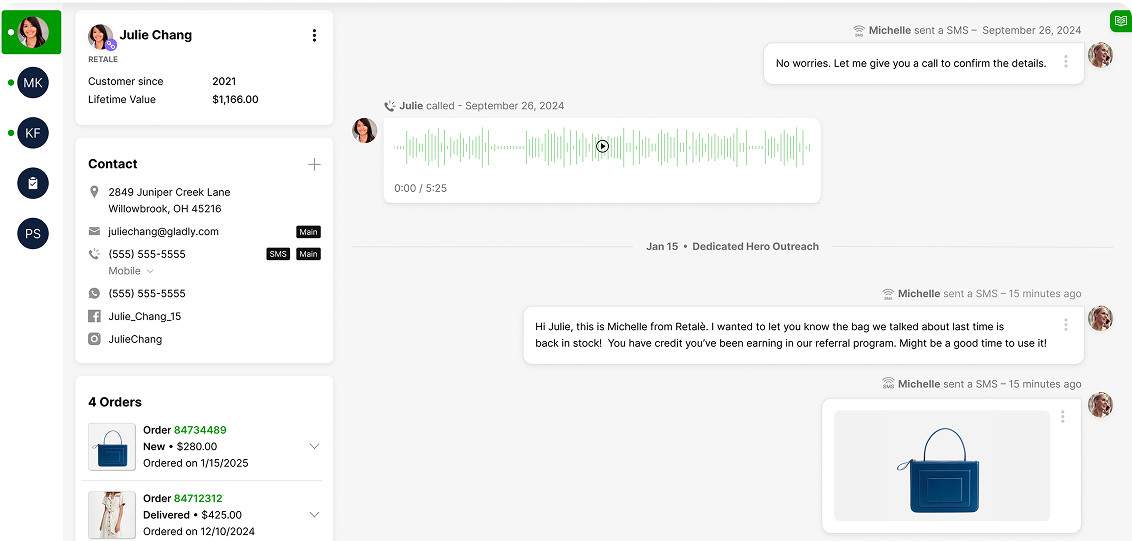
Task: Expand order 84712312 details
Action: (314, 515)
